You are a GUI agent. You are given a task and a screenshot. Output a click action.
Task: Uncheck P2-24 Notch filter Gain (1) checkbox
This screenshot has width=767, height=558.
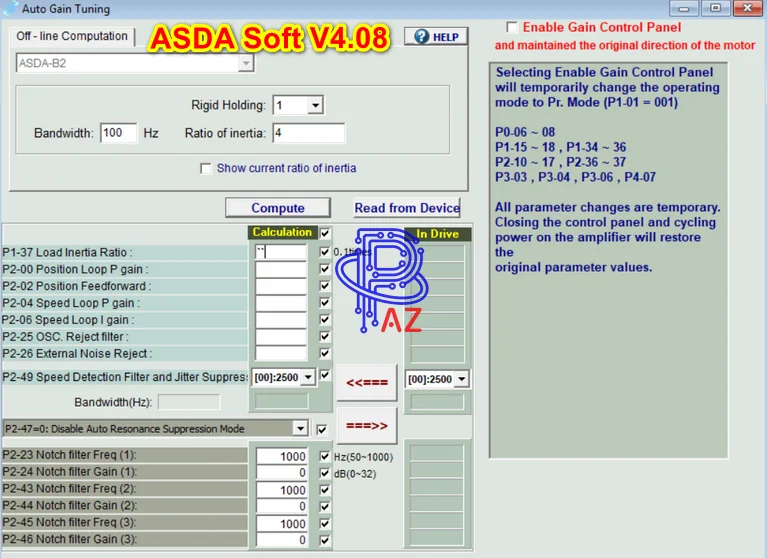(324, 473)
